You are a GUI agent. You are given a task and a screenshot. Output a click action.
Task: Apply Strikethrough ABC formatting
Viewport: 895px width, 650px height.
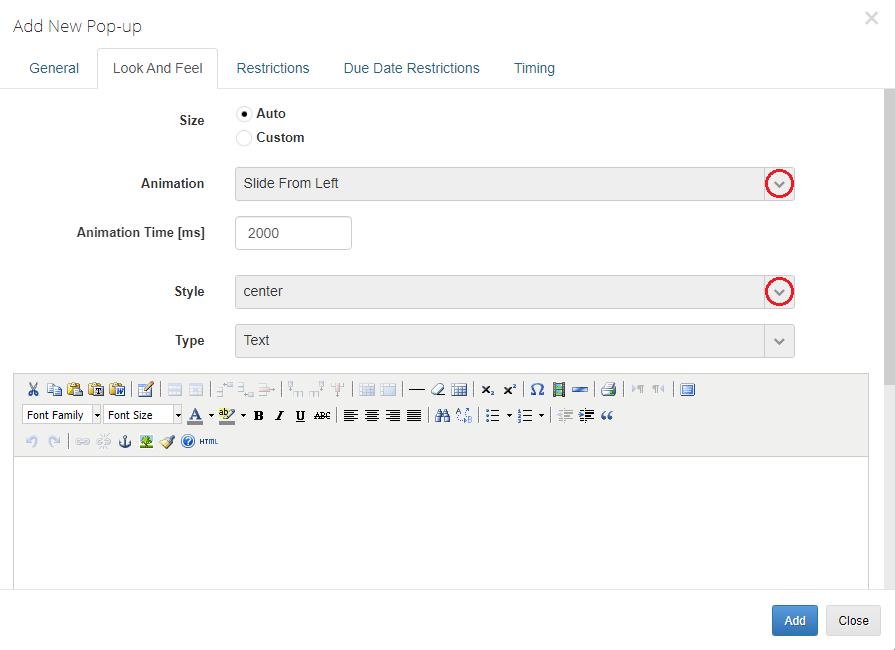[322, 415]
